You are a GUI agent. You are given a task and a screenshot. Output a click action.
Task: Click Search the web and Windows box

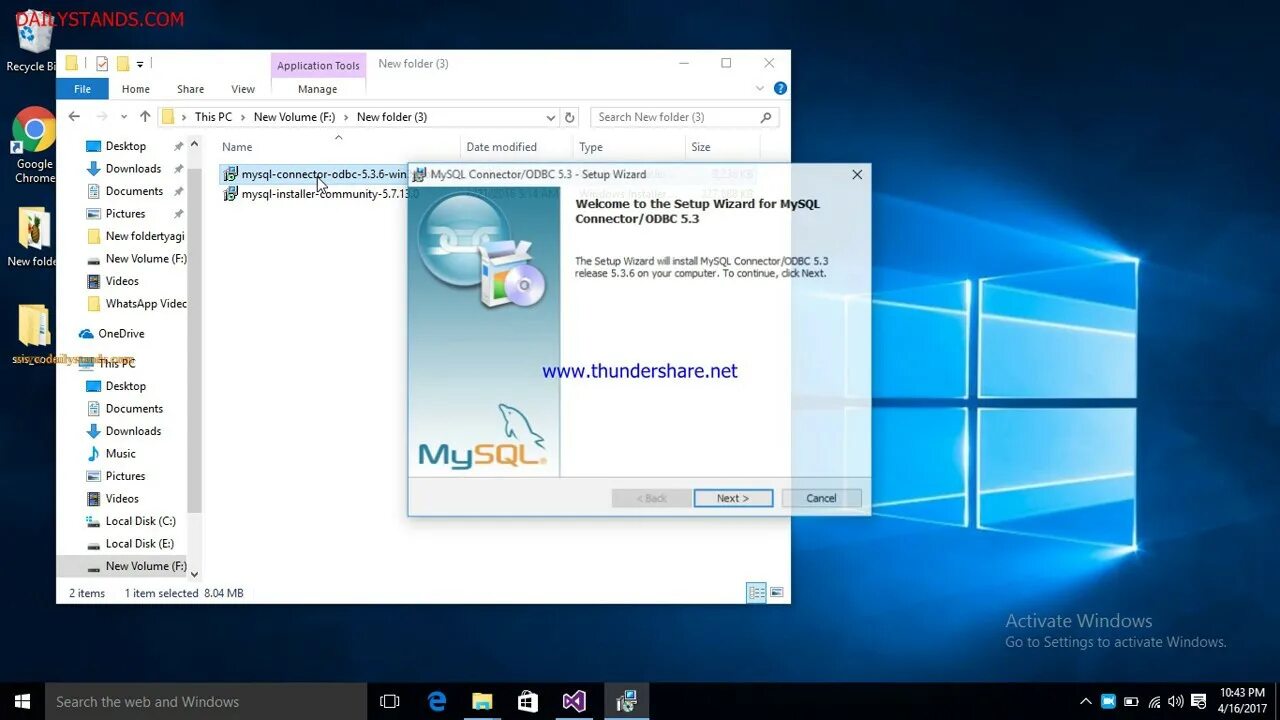coord(206,702)
